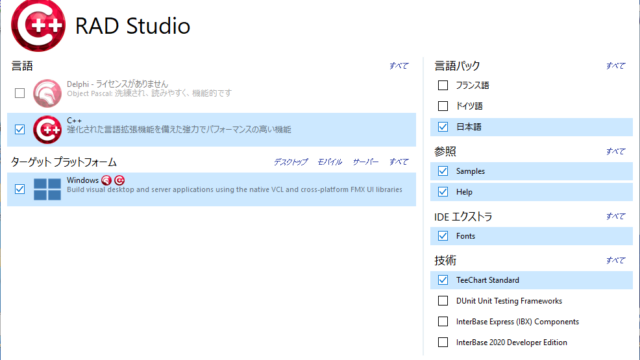Click すべて link in 参照 section
Image resolution: width=640 pixels, height=360 pixels.
click(616, 151)
